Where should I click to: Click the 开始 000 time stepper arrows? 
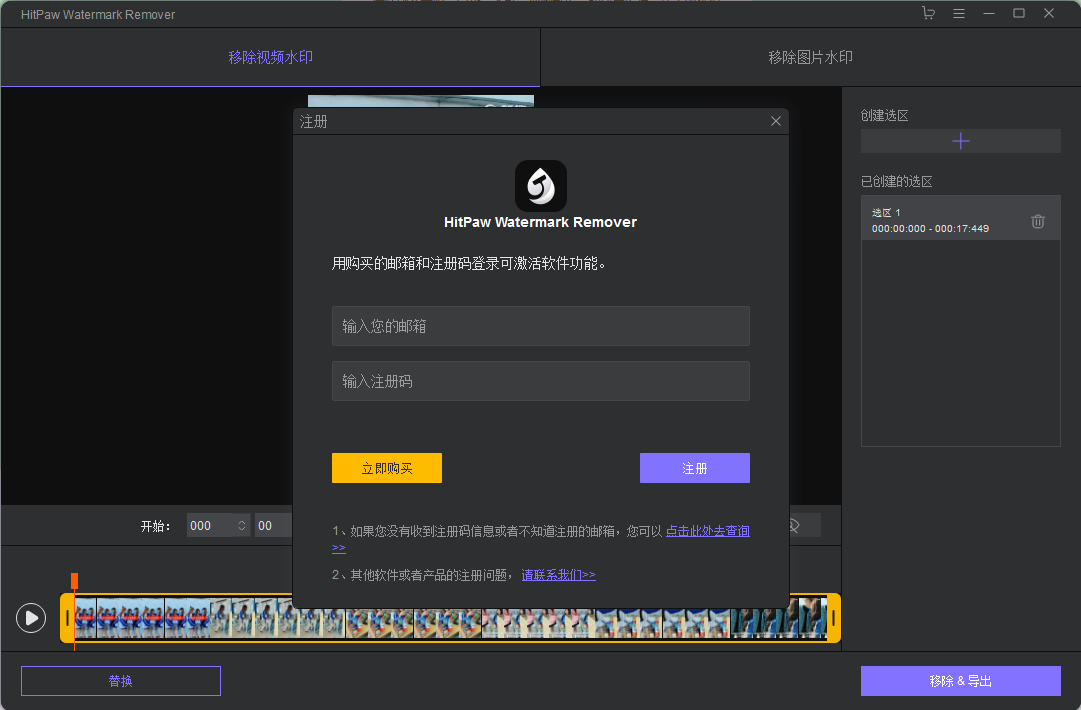241,525
